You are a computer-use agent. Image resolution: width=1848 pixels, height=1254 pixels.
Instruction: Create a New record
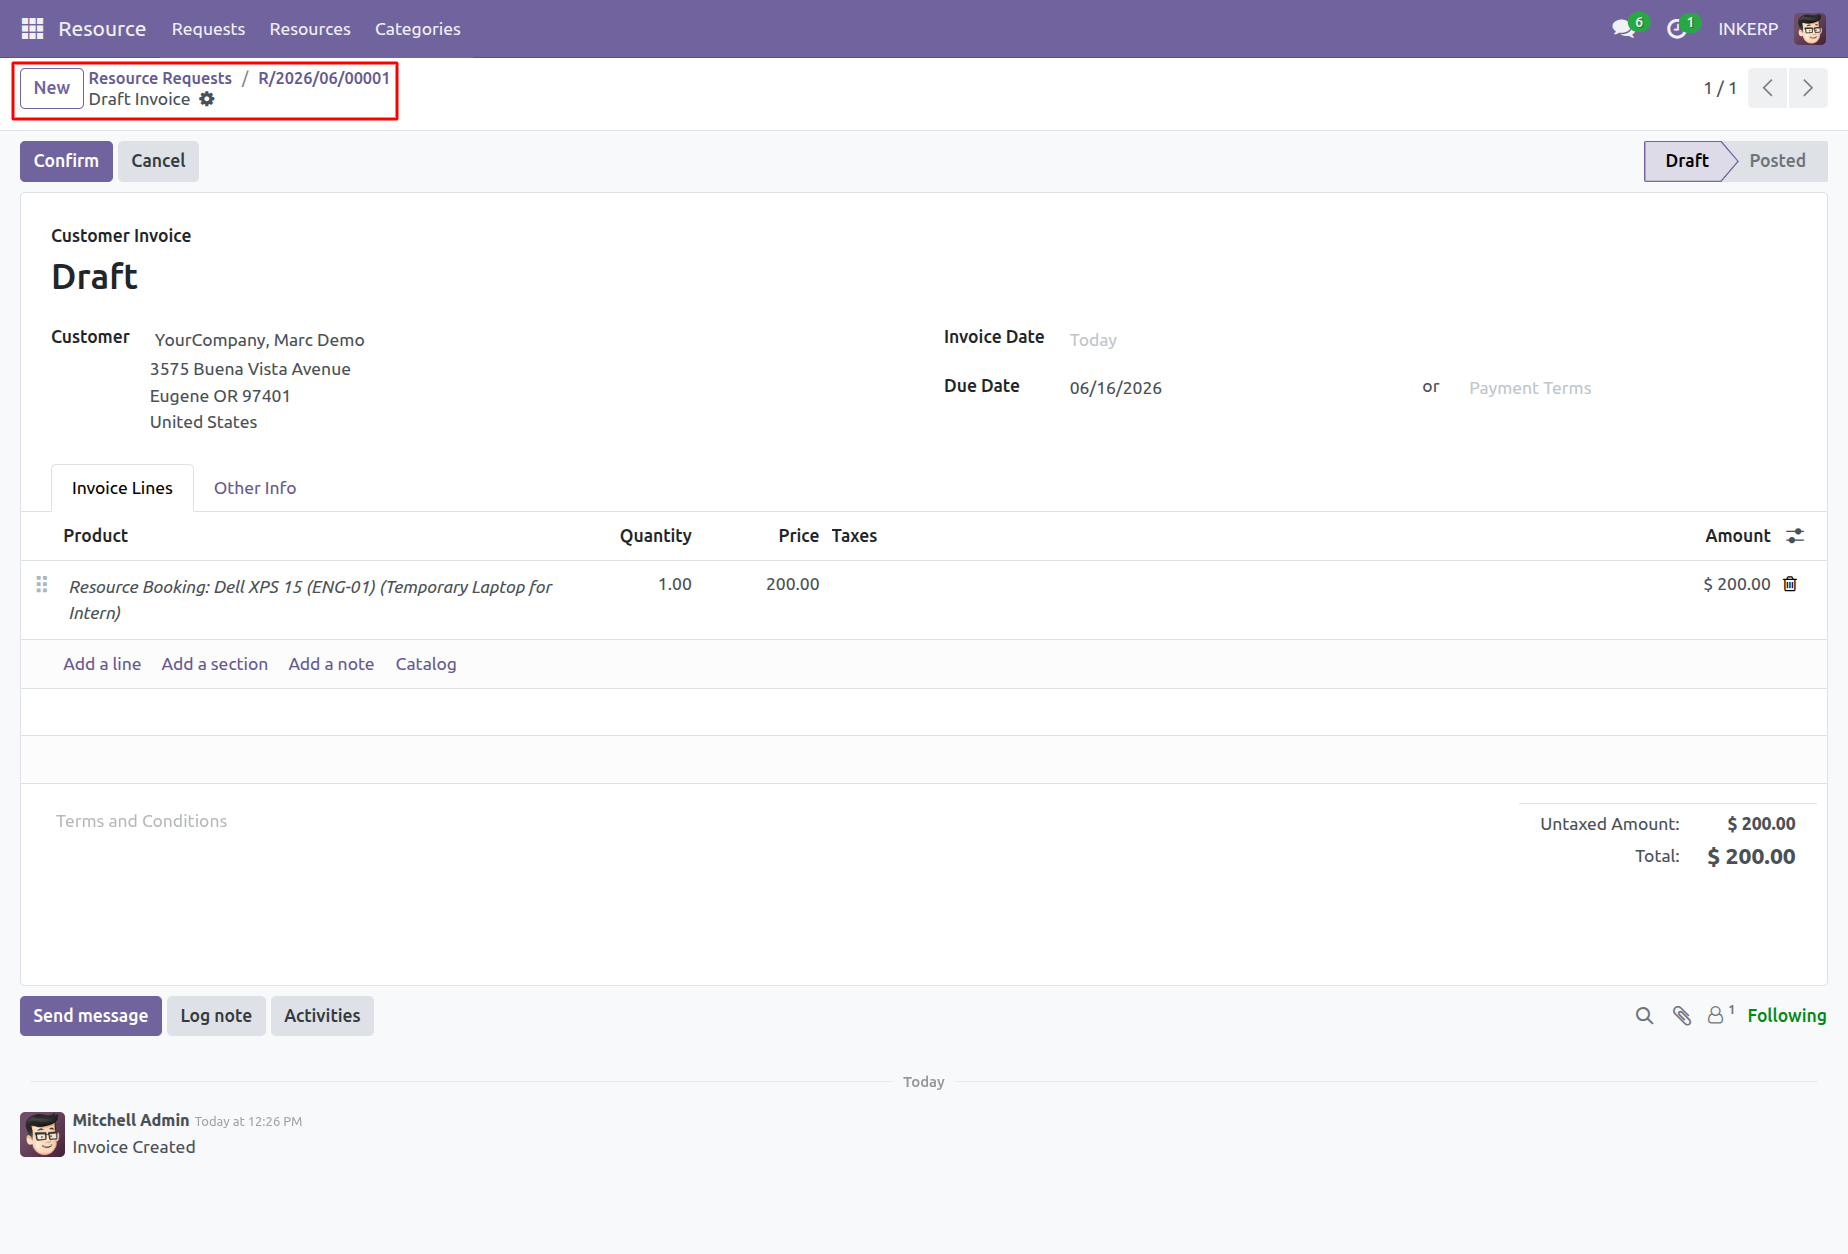[x=52, y=88]
